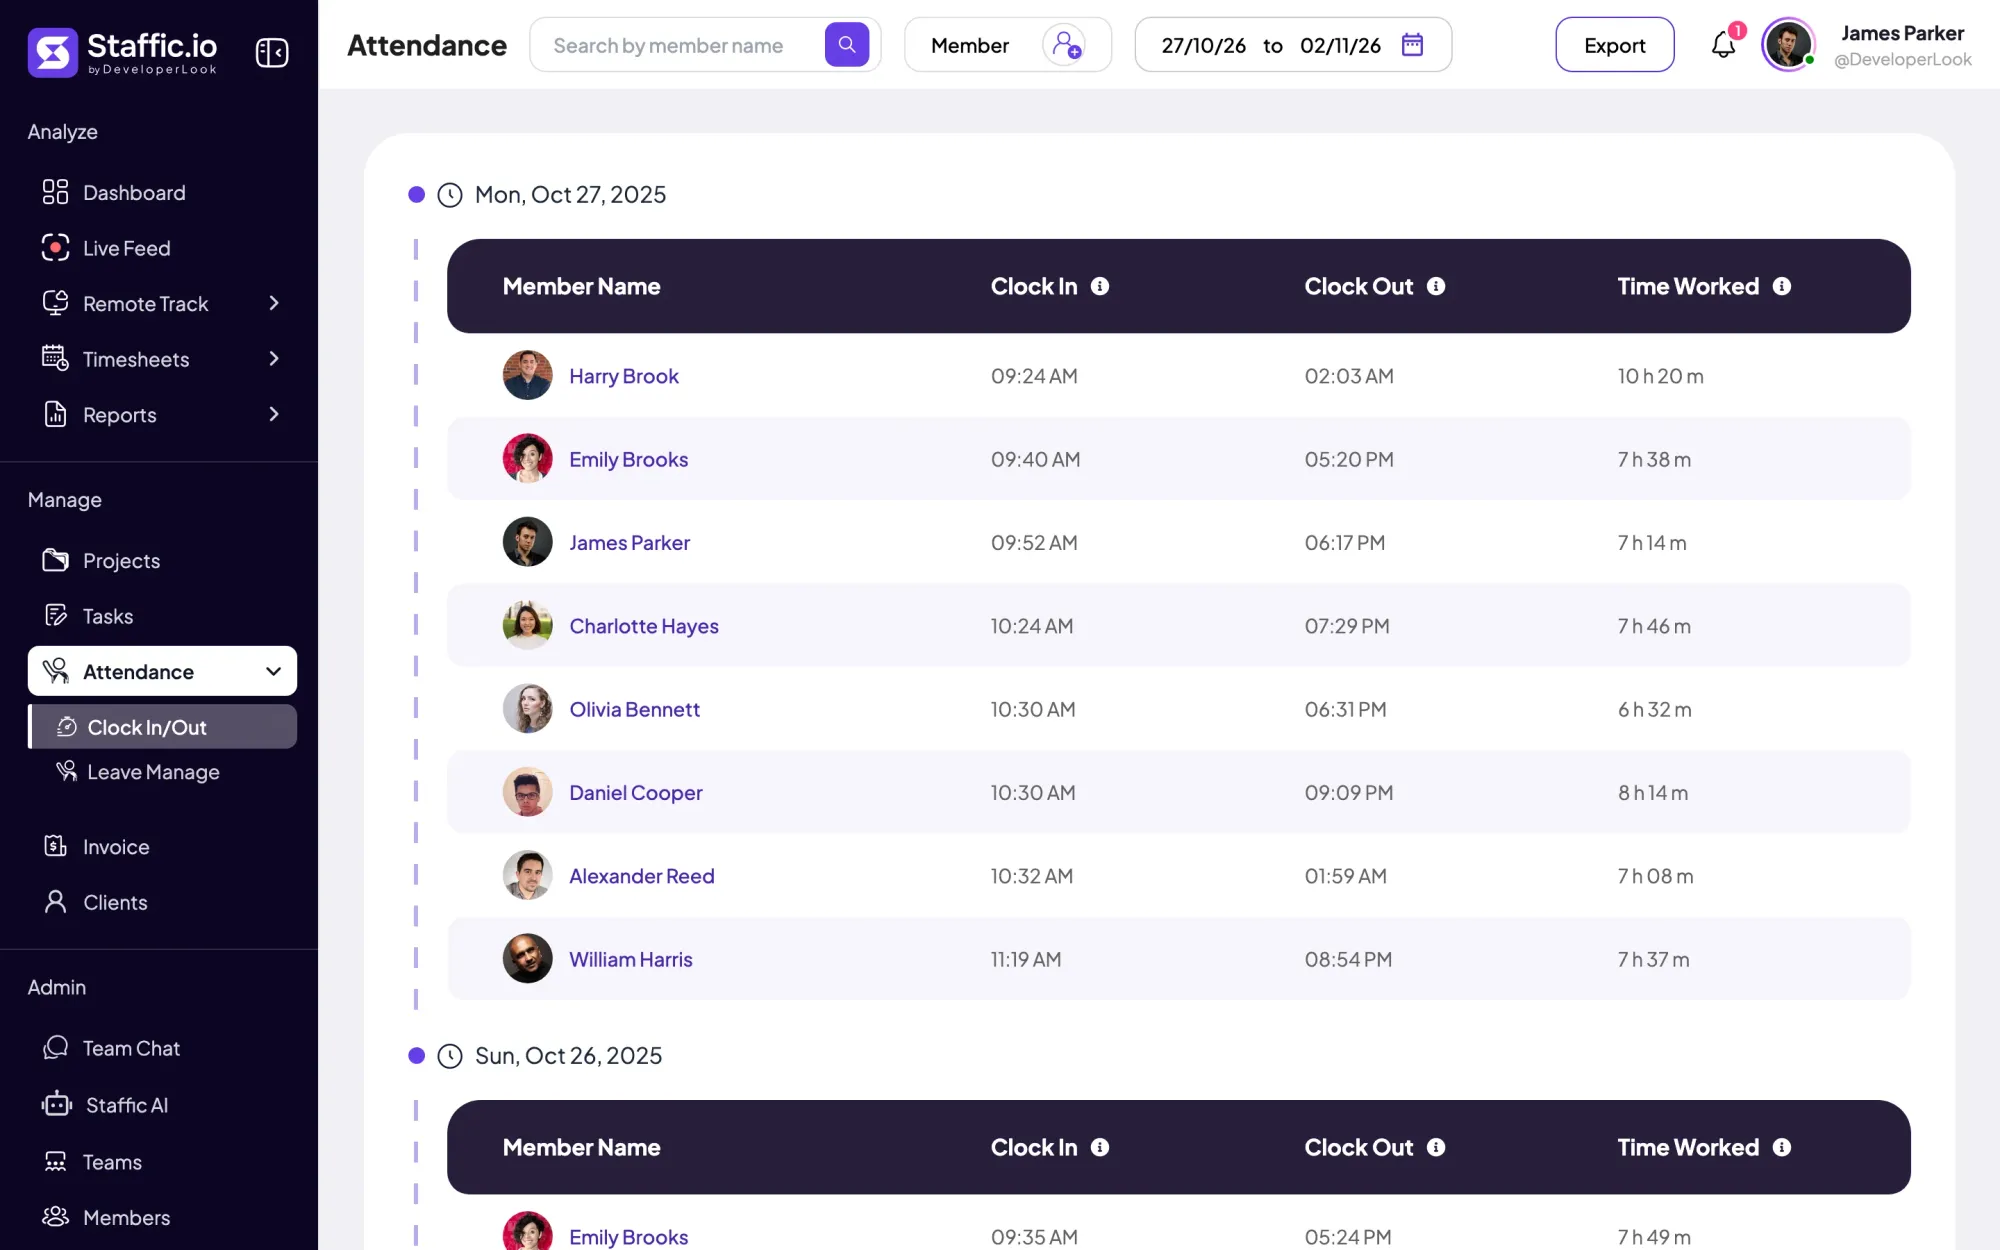Expand the Timesheets submenu chevron
This screenshot has height=1250, width=2000.
click(x=274, y=359)
